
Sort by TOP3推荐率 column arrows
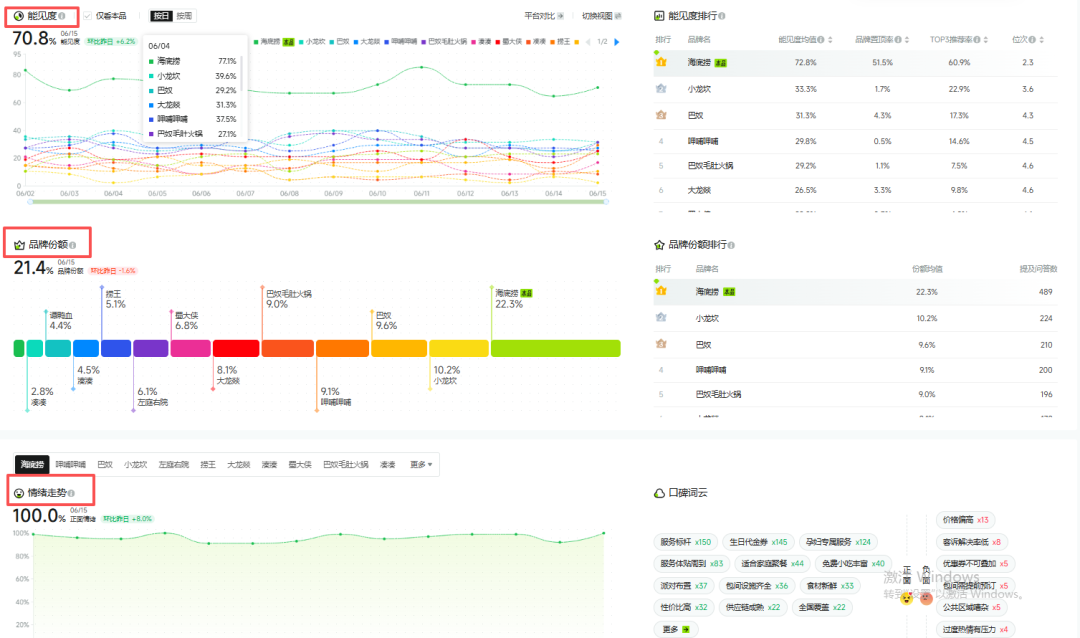pos(986,40)
